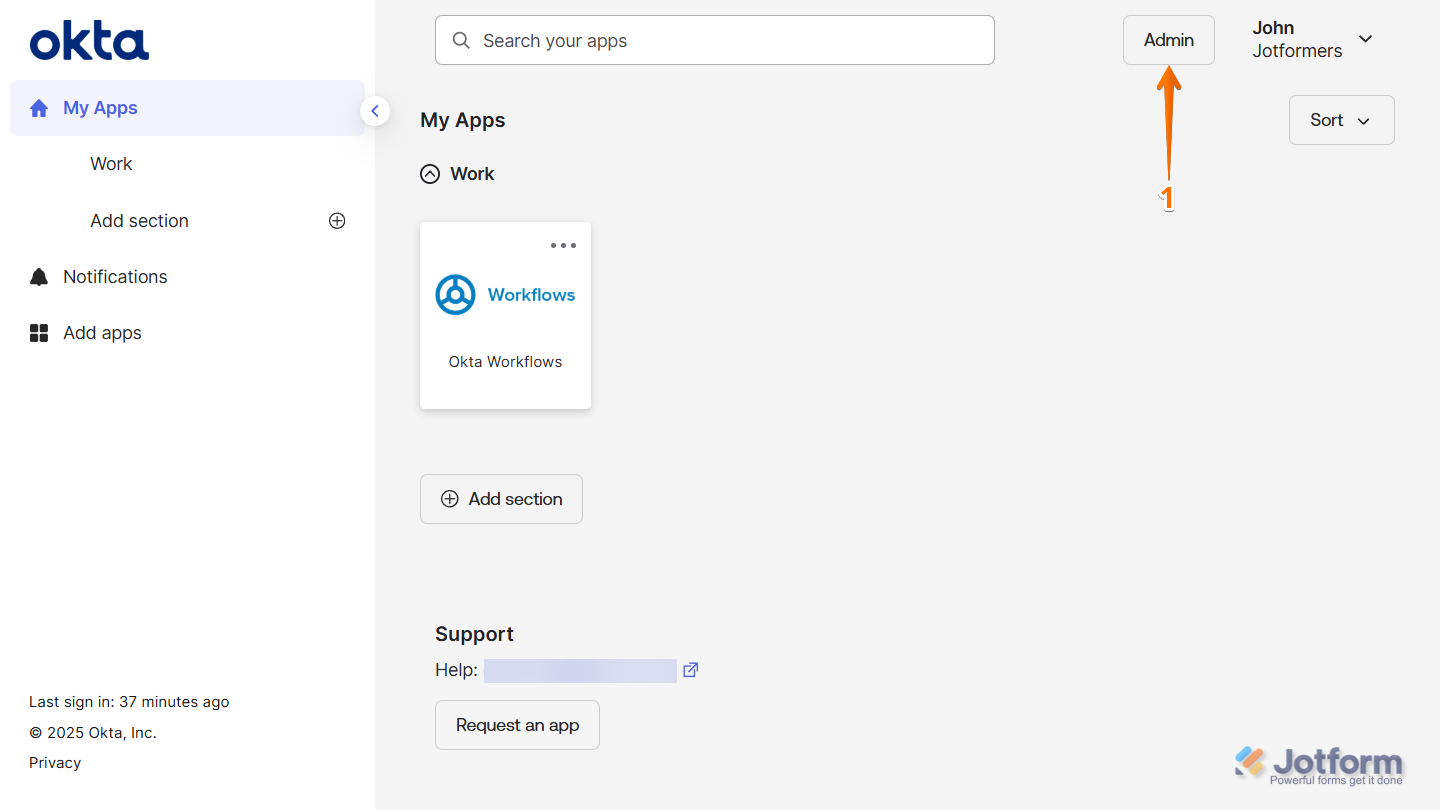Collapse the sidebar with the chevron button

[375, 111]
